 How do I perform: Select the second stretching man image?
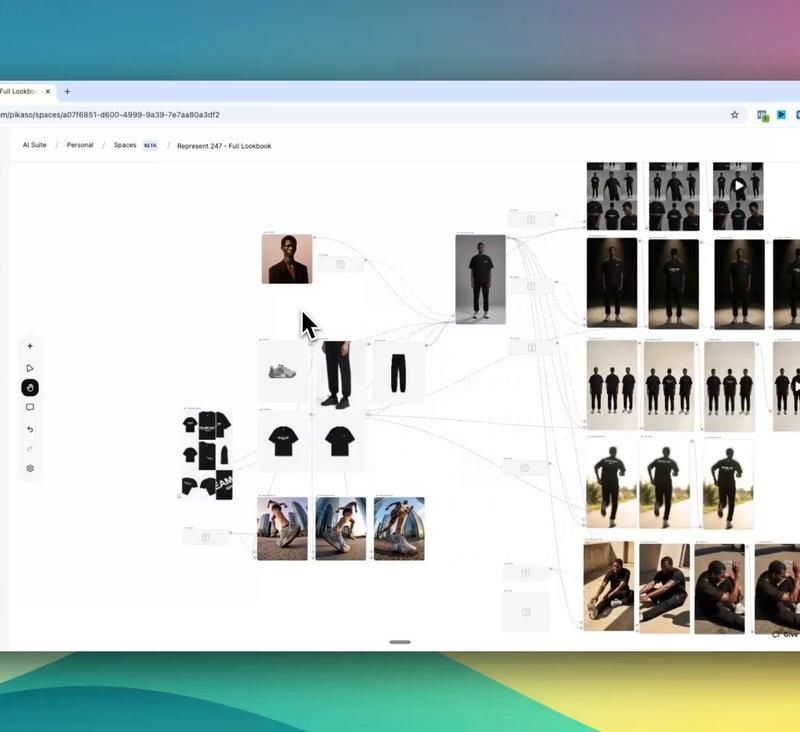point(664,588)
